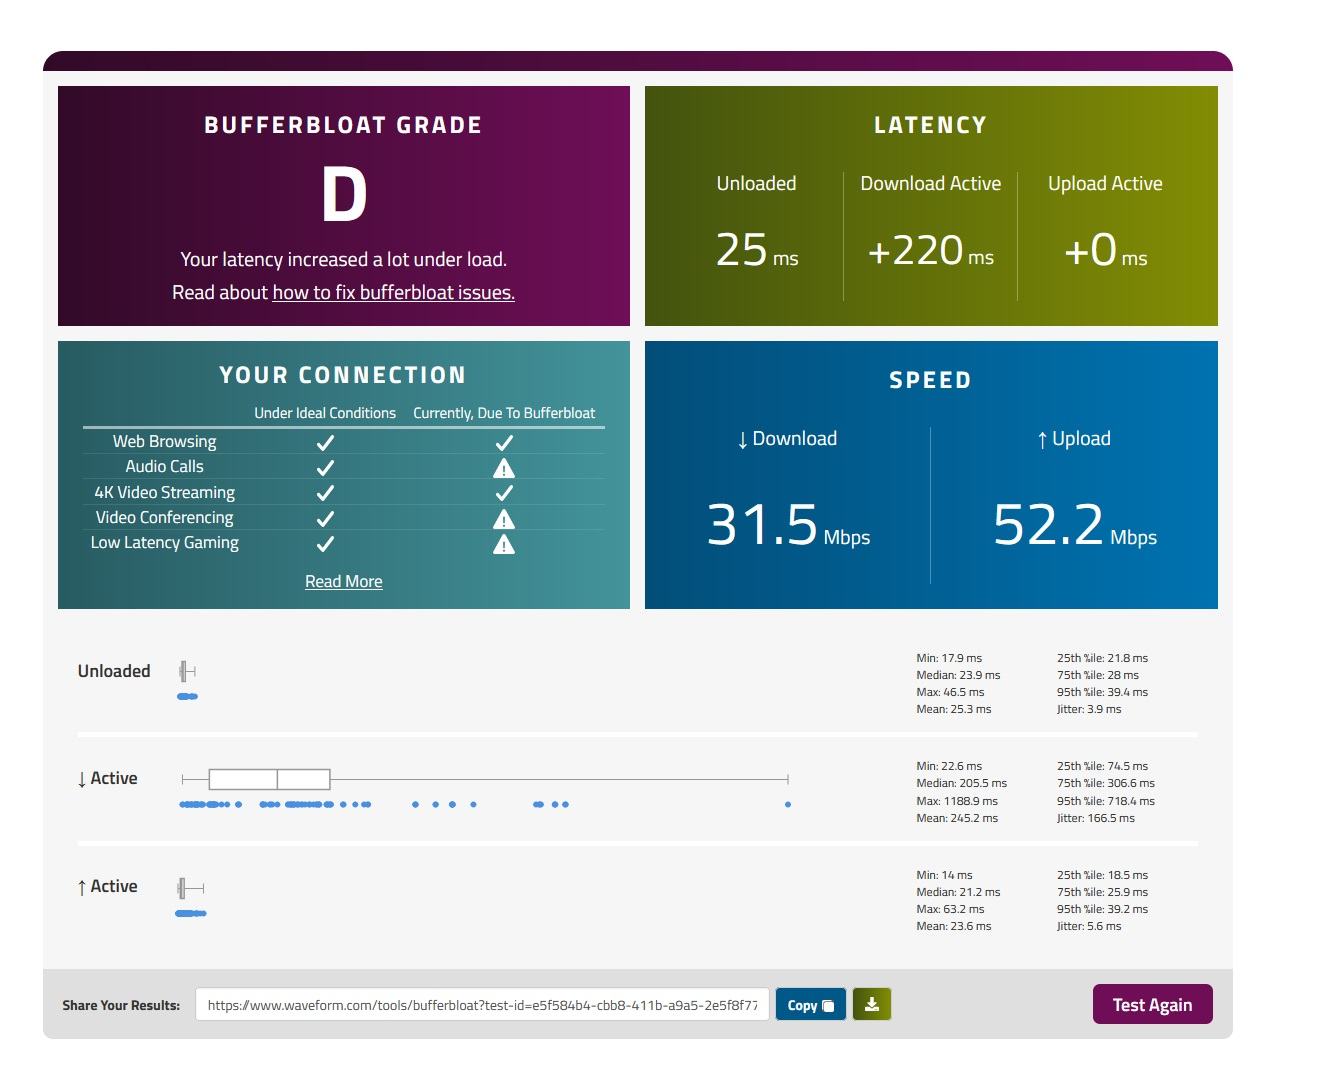Click the Upload Active latency box plot
Viewport: 1321px width, 1071px height.
(x=190, y=887)
